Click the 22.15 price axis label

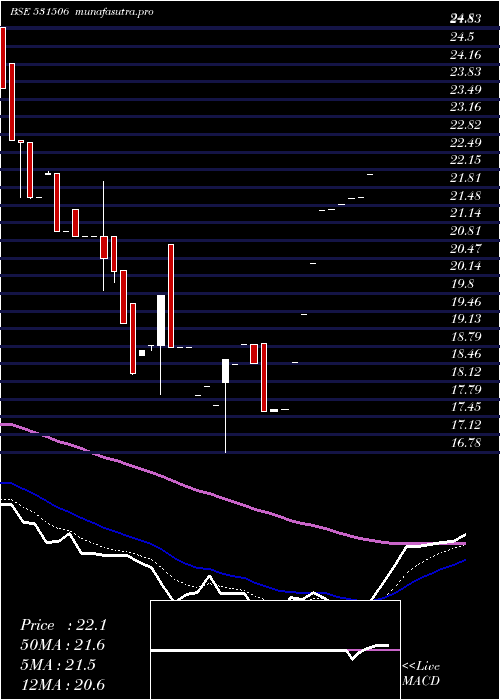(466, 160)
